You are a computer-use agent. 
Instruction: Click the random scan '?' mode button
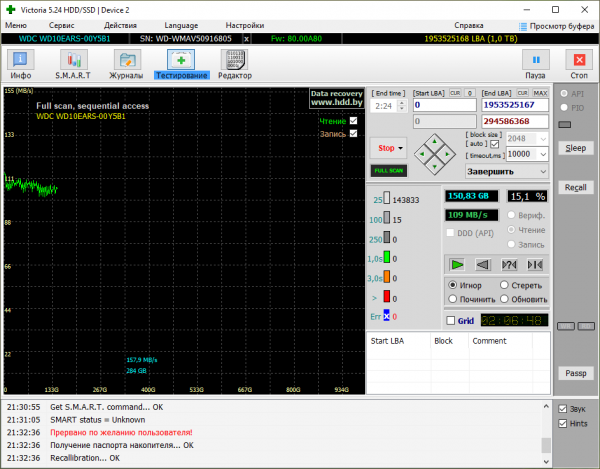(x=508, y=264)
